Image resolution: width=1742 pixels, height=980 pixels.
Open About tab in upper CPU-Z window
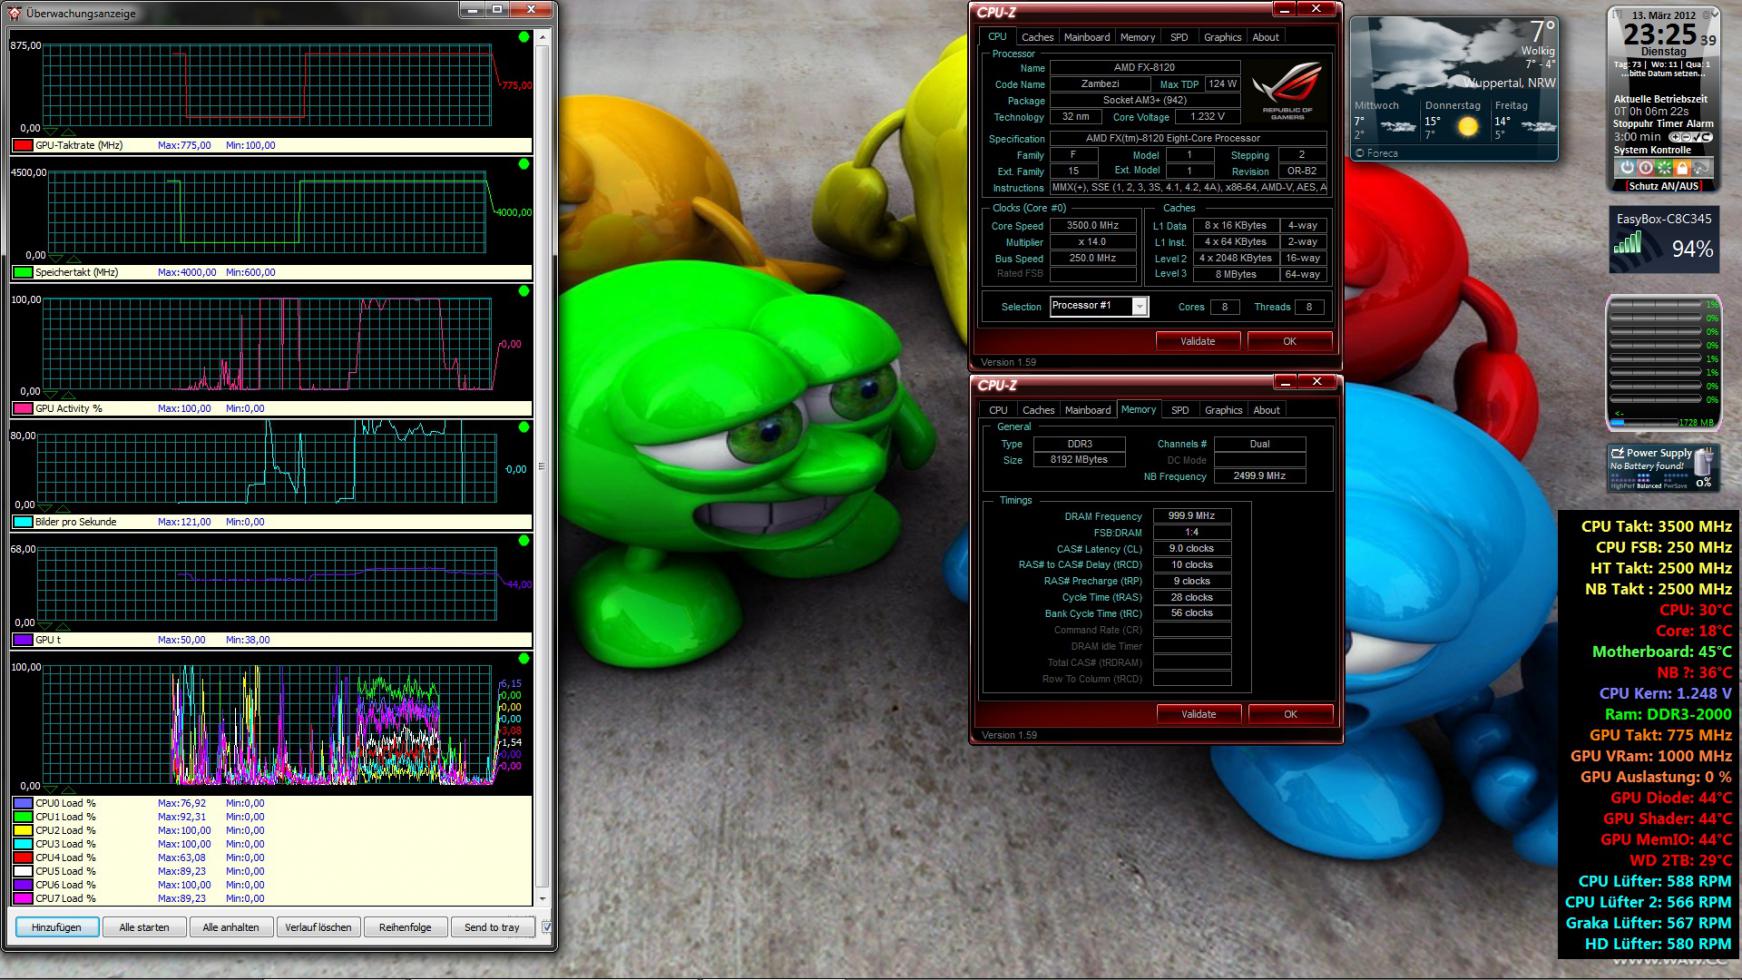point(1265,37)
